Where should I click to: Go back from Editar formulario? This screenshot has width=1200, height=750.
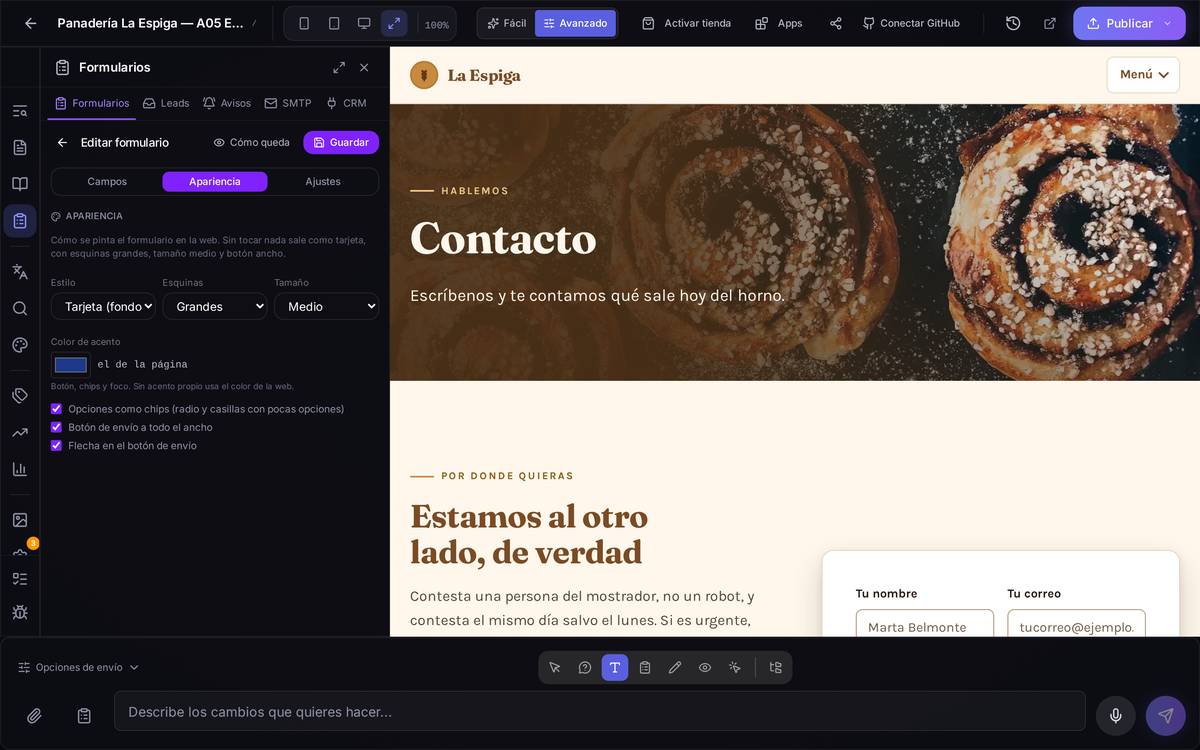tap(62, 142)
